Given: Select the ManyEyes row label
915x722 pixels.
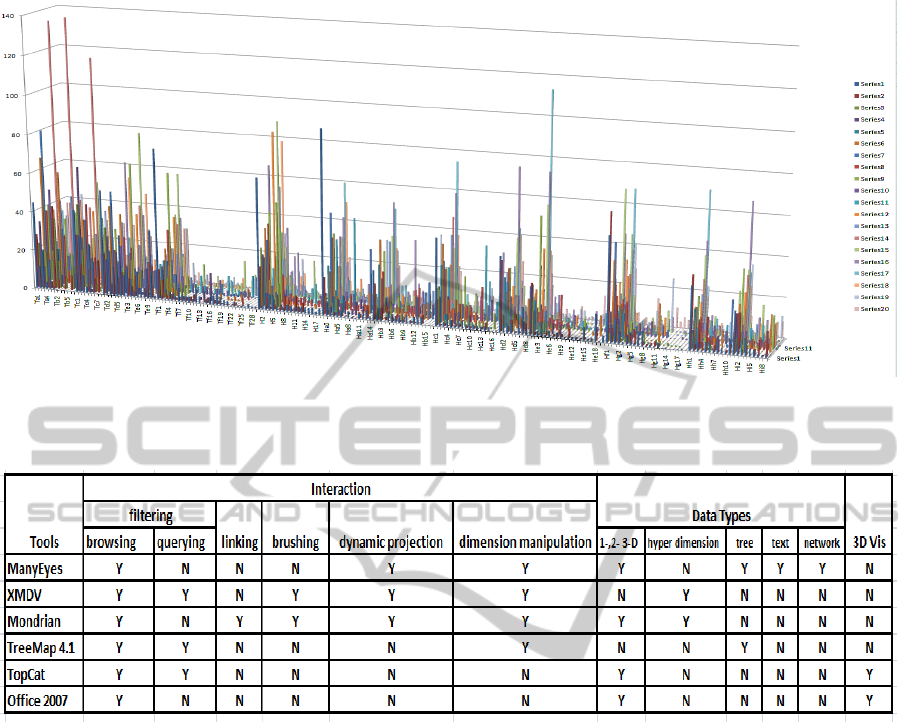Looking at the screenshot, I should click(x=36, y=568).
